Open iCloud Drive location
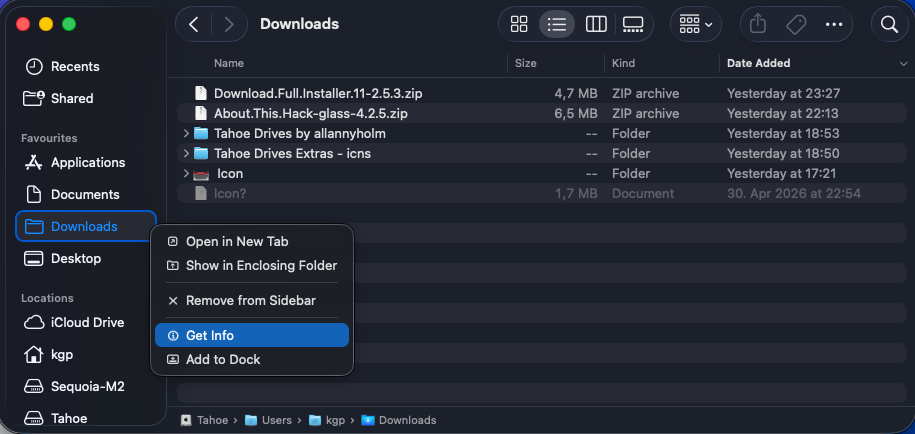 point(75,322)
